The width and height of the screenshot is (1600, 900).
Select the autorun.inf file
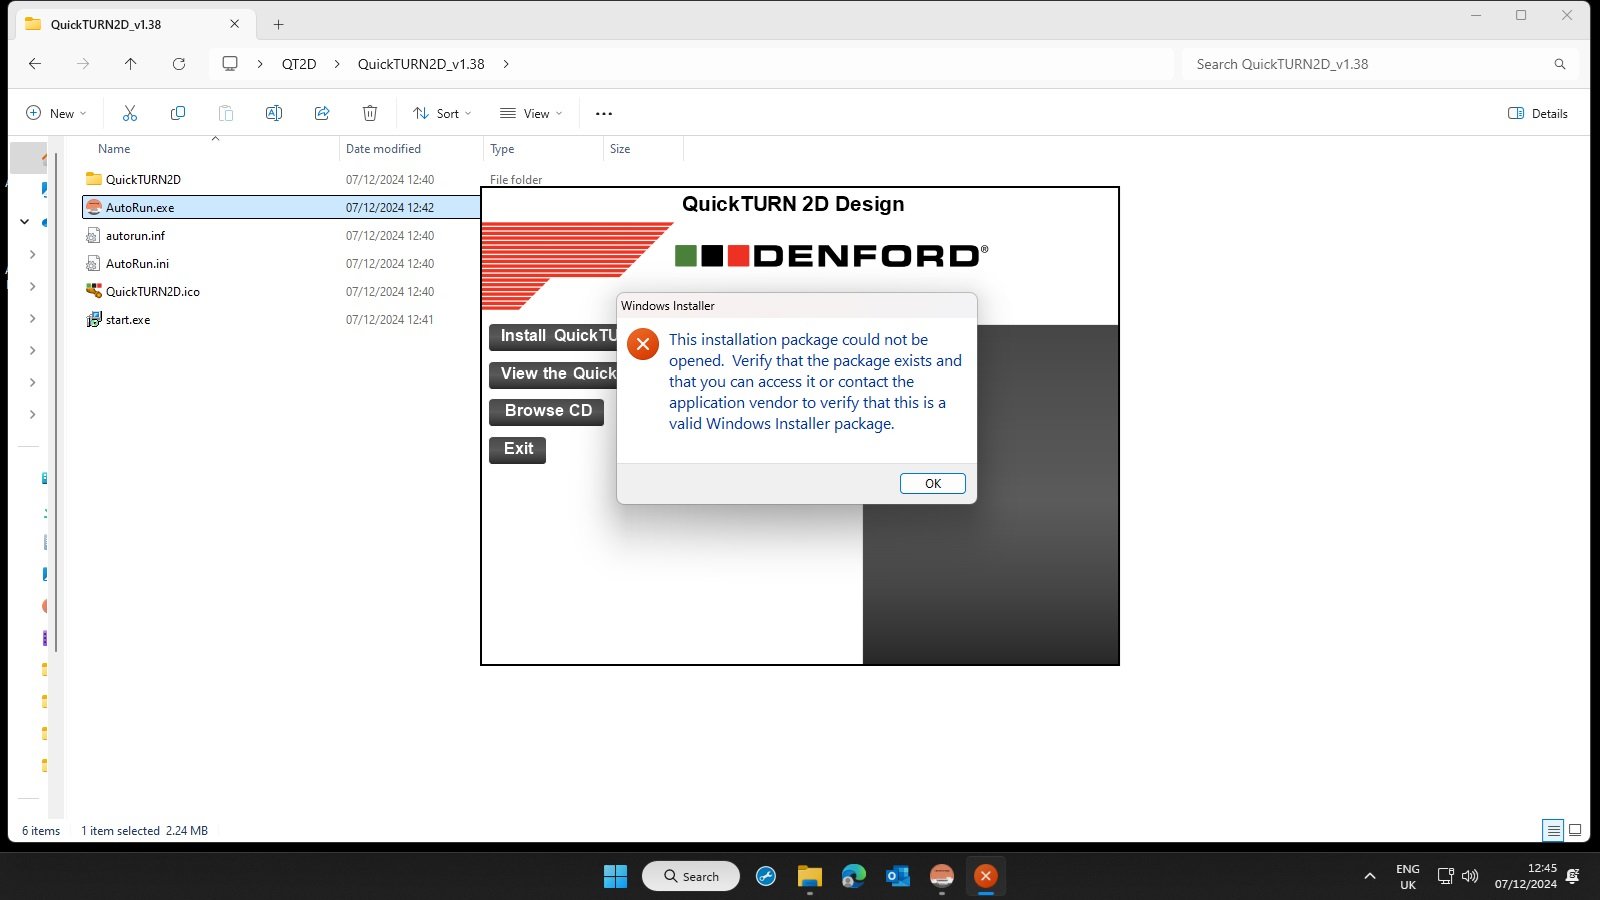(135, 236)
